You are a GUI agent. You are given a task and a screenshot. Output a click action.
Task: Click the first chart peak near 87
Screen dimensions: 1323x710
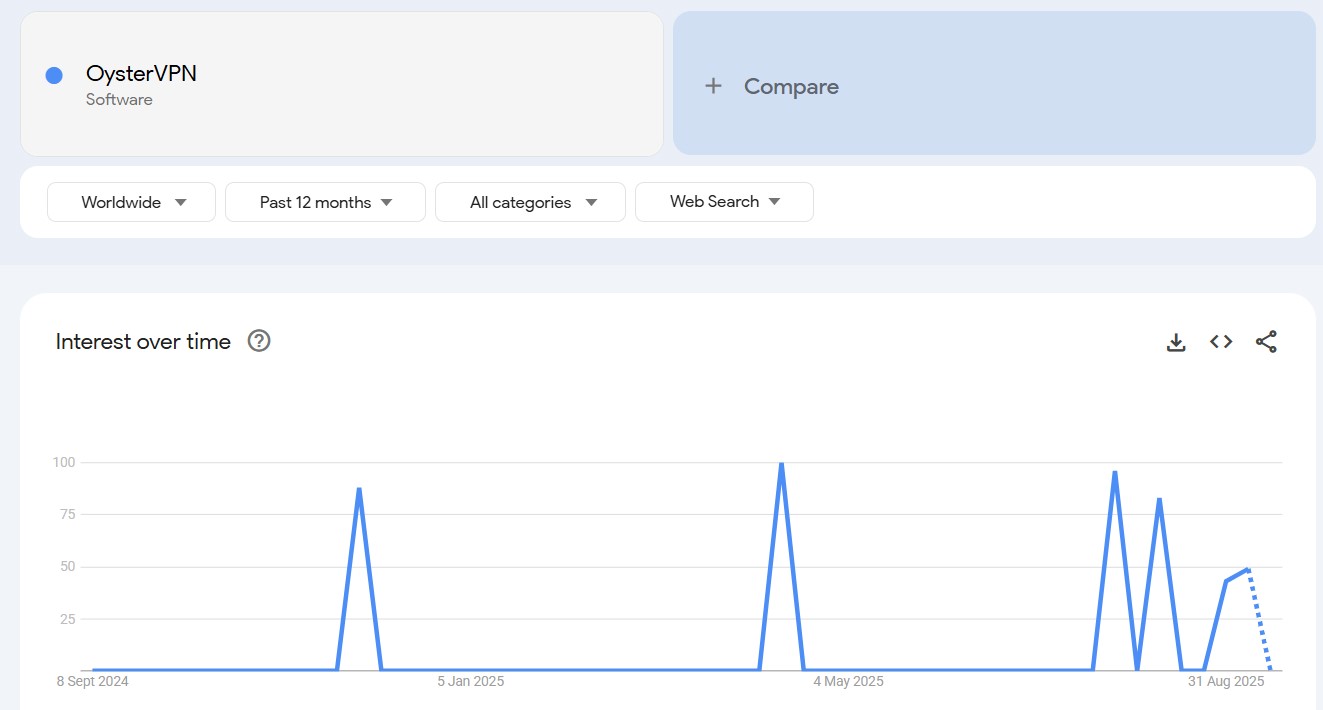pos(359,489)
